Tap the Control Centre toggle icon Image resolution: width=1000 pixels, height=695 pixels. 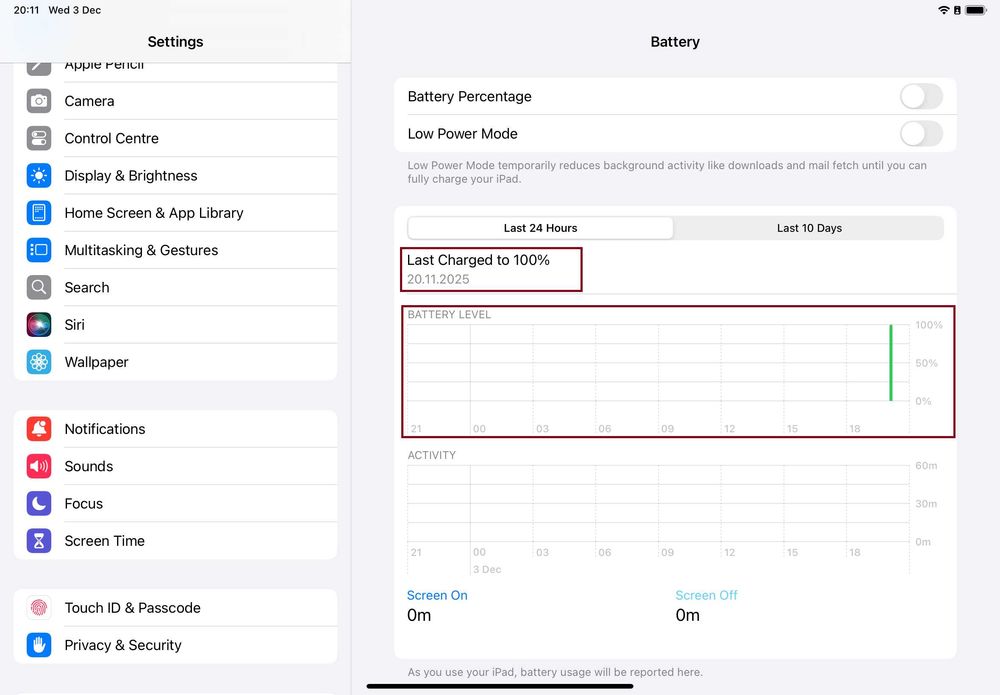point(39,138)
